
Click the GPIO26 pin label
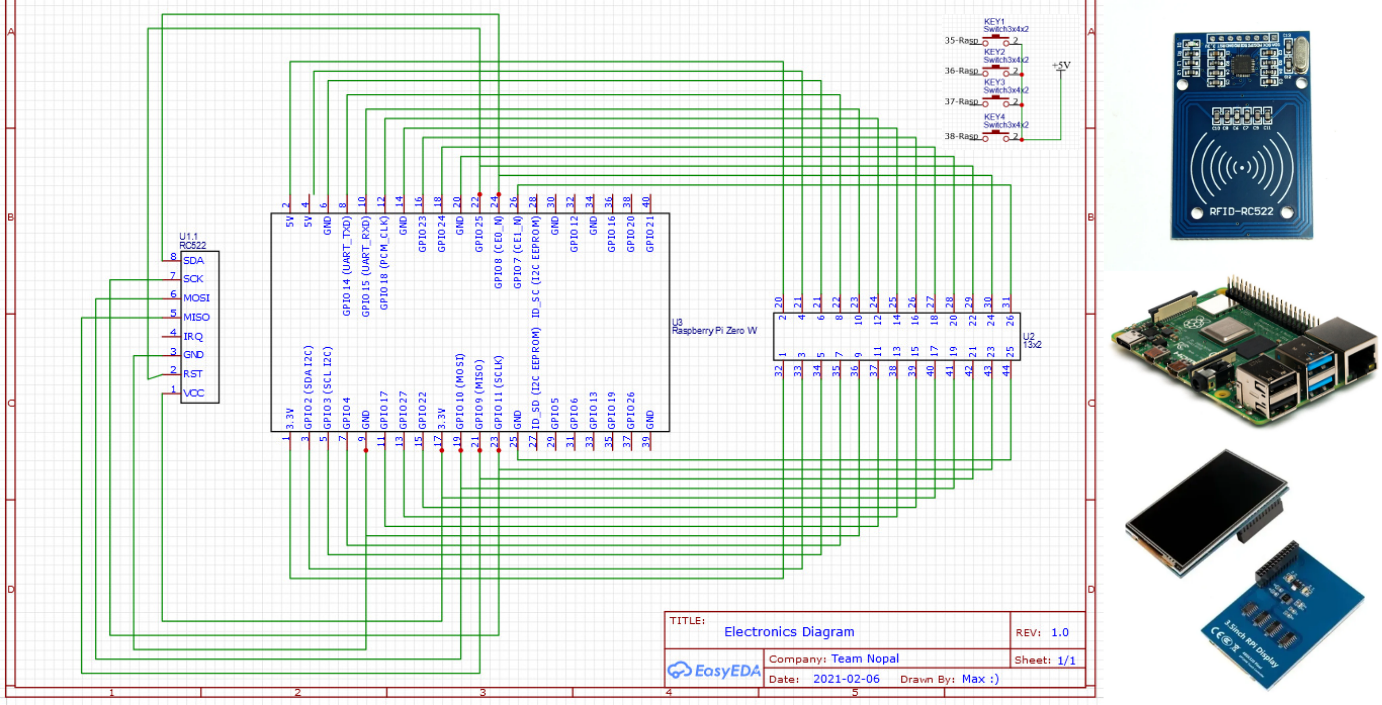631,410
